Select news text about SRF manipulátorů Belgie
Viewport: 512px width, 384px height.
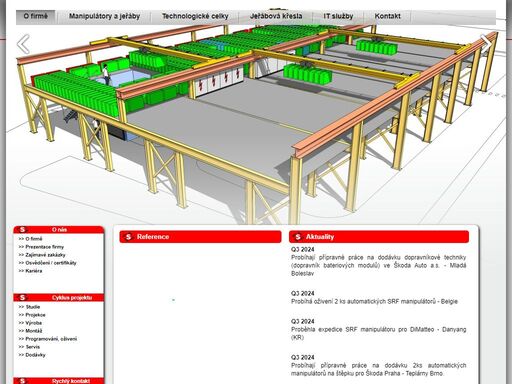(x=374, y=301)
